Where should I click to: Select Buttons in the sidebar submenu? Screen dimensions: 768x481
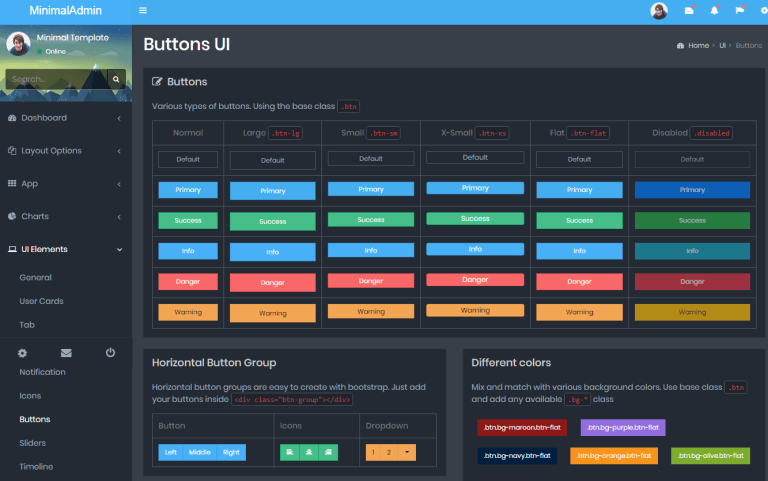point(35,419)
